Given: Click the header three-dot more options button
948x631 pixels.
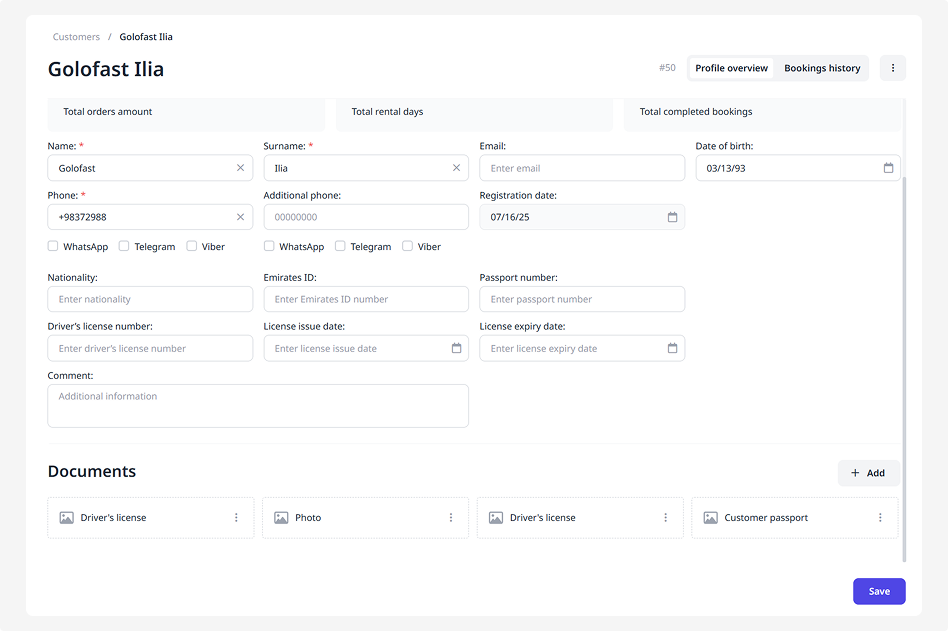Looking at the screenshot, I should [892, 68].
